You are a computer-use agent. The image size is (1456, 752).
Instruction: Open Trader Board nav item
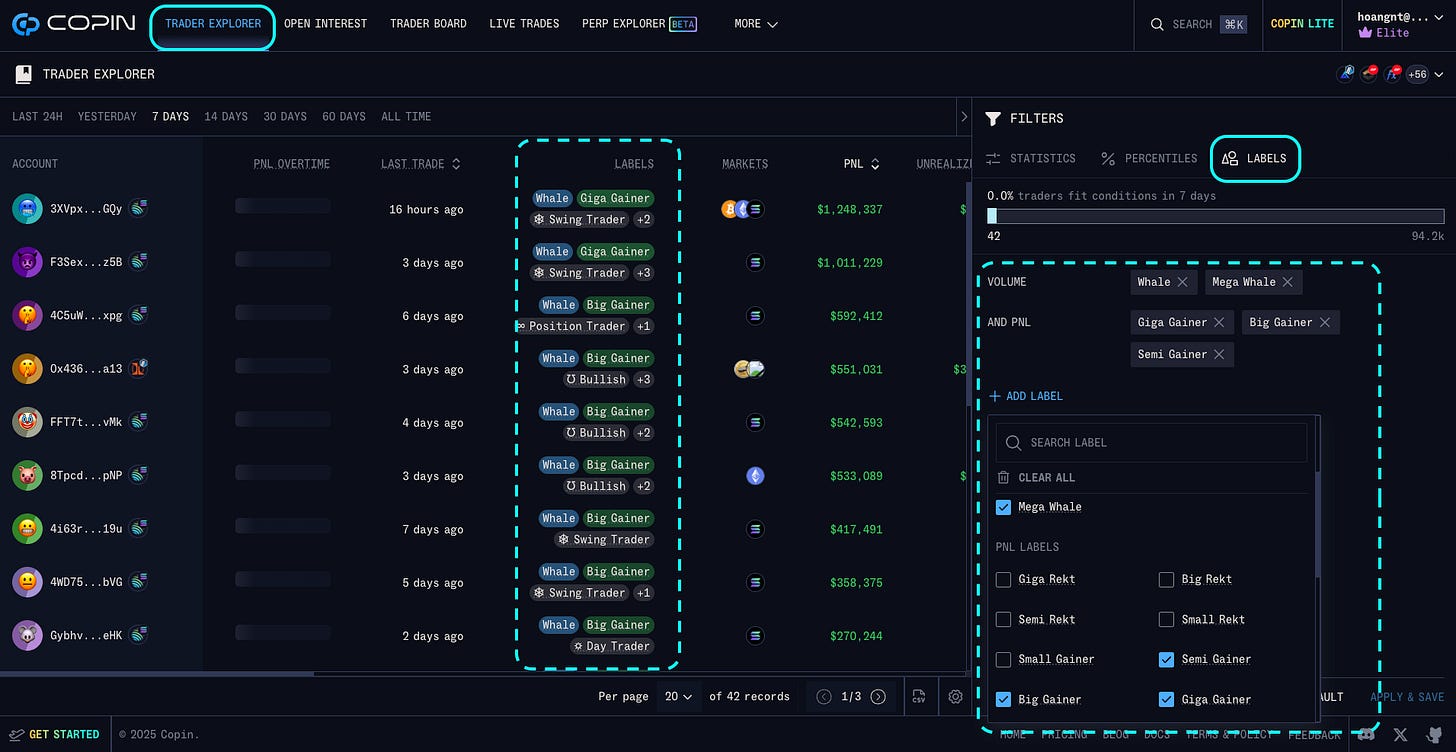tap(428, 24)
